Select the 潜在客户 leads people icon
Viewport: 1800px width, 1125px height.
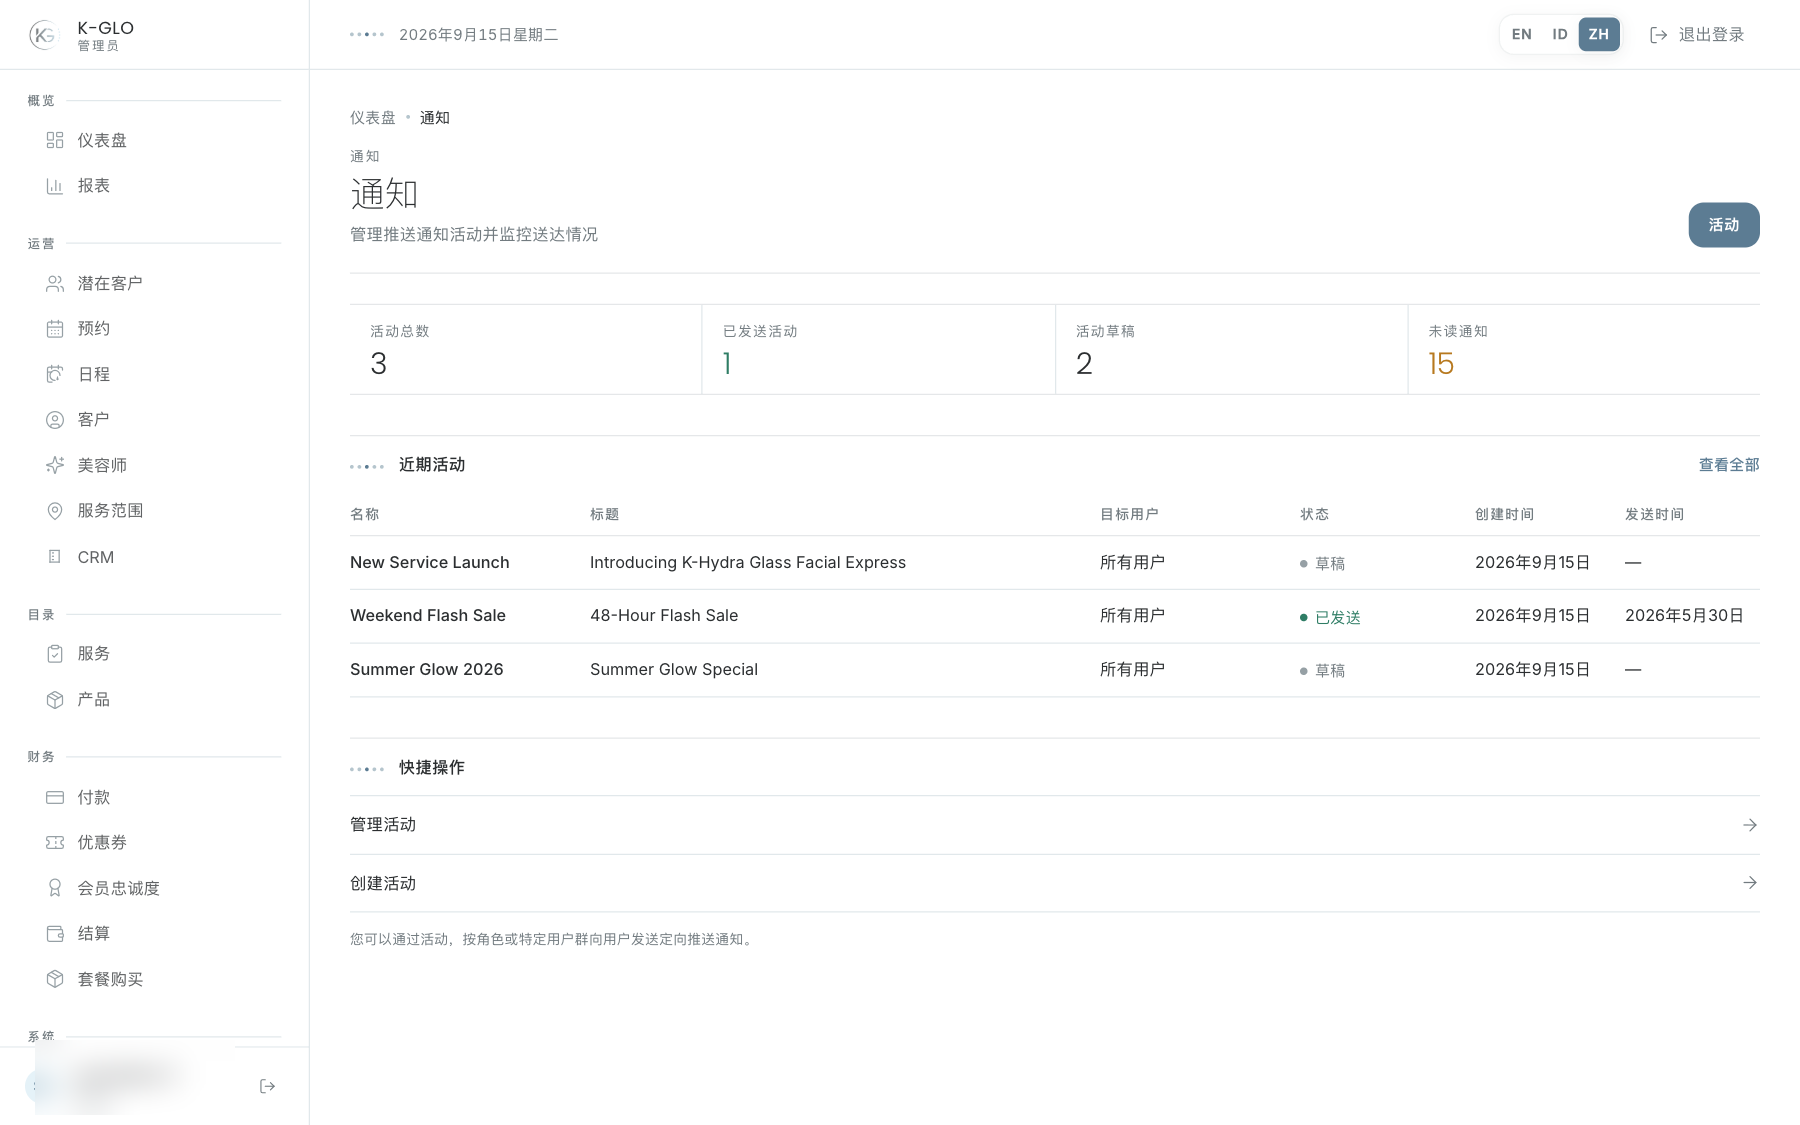click(x=55, y=284)
